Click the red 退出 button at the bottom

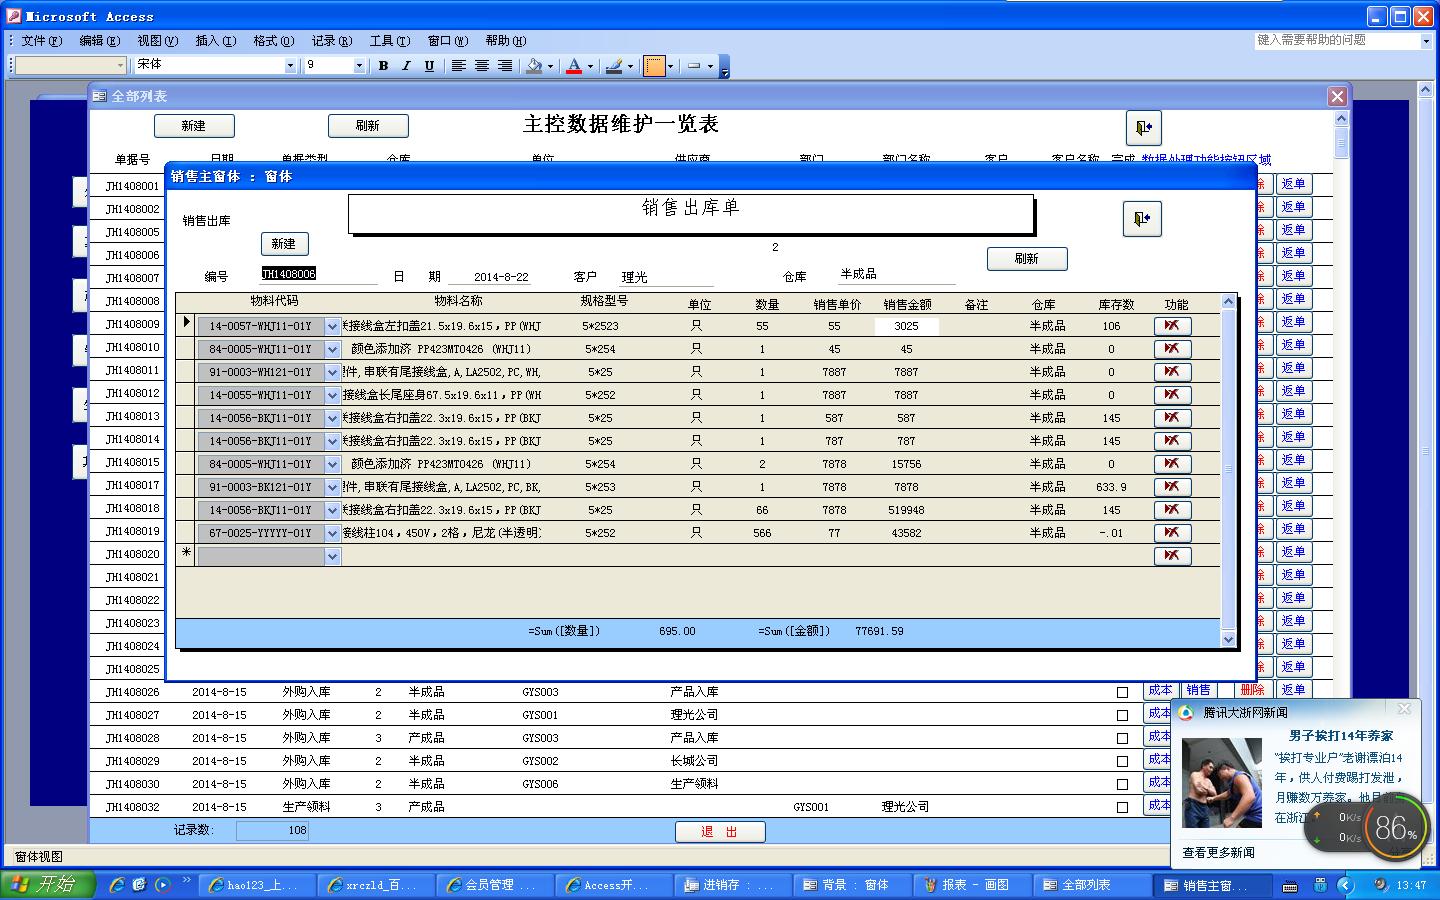[720, 832]
